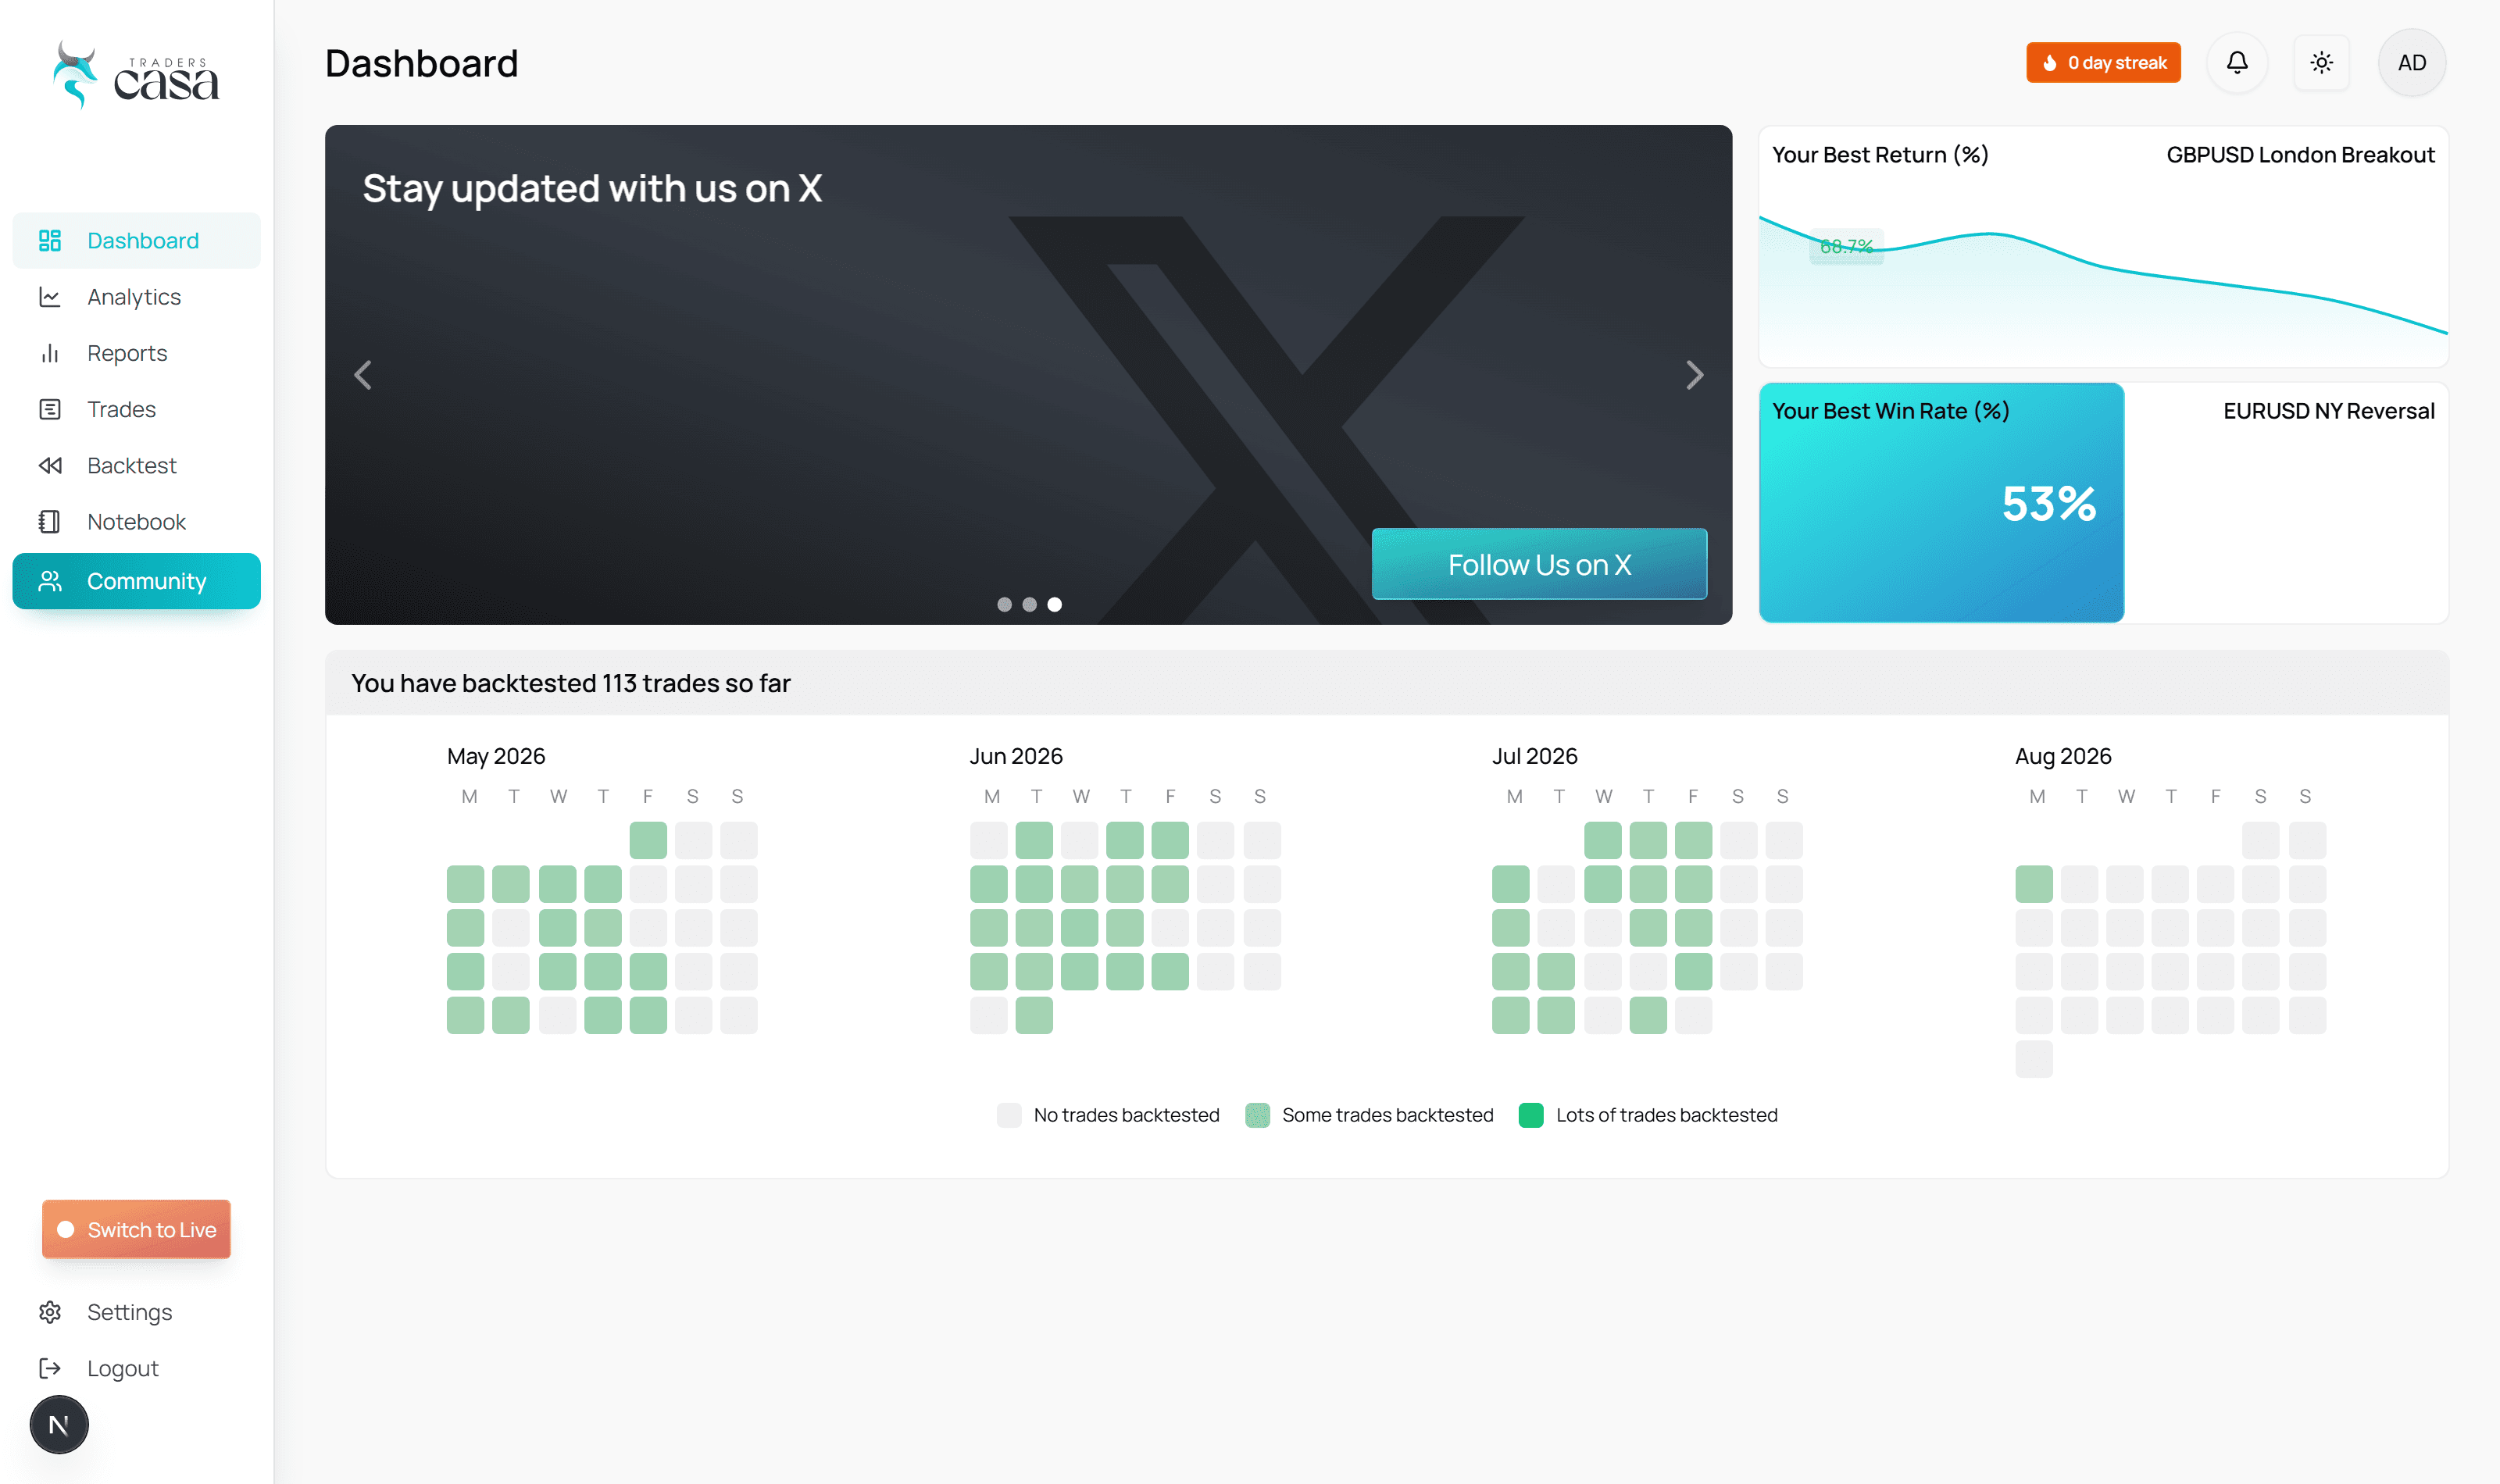Click GBPUSD London Breakout label
2500x1484 pixels.
click(x=2300, y=155)
